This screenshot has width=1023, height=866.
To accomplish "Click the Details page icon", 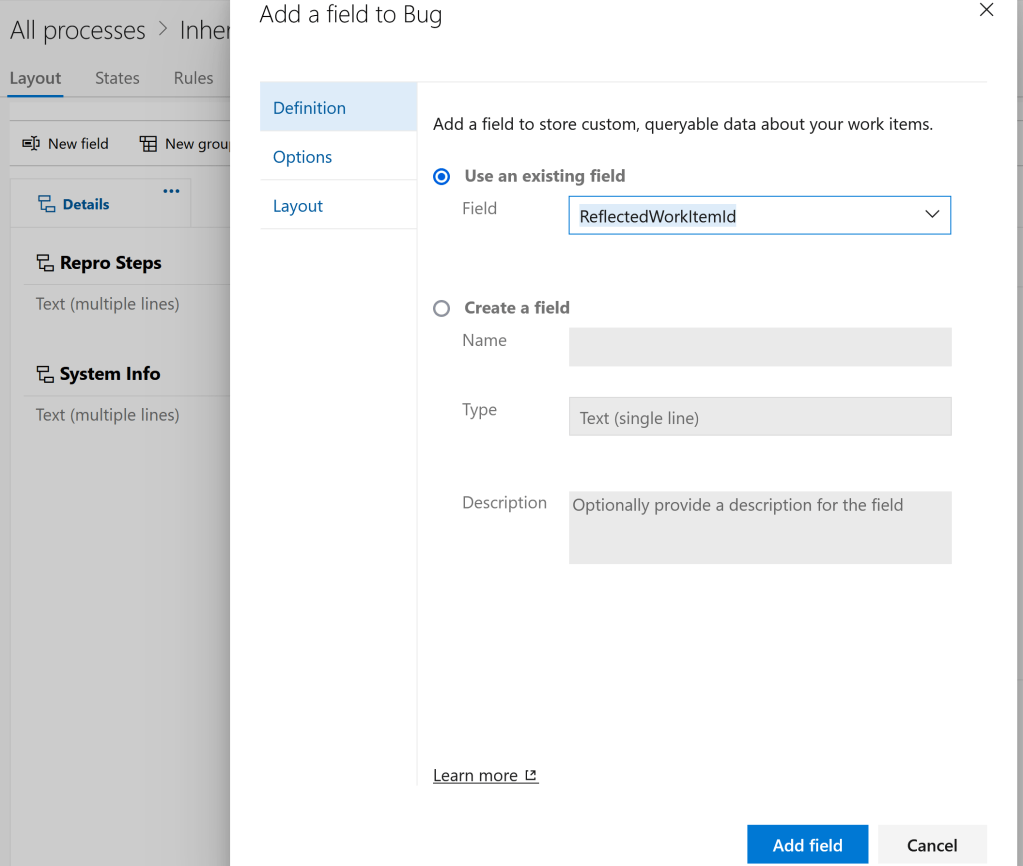I will point(46,204).
